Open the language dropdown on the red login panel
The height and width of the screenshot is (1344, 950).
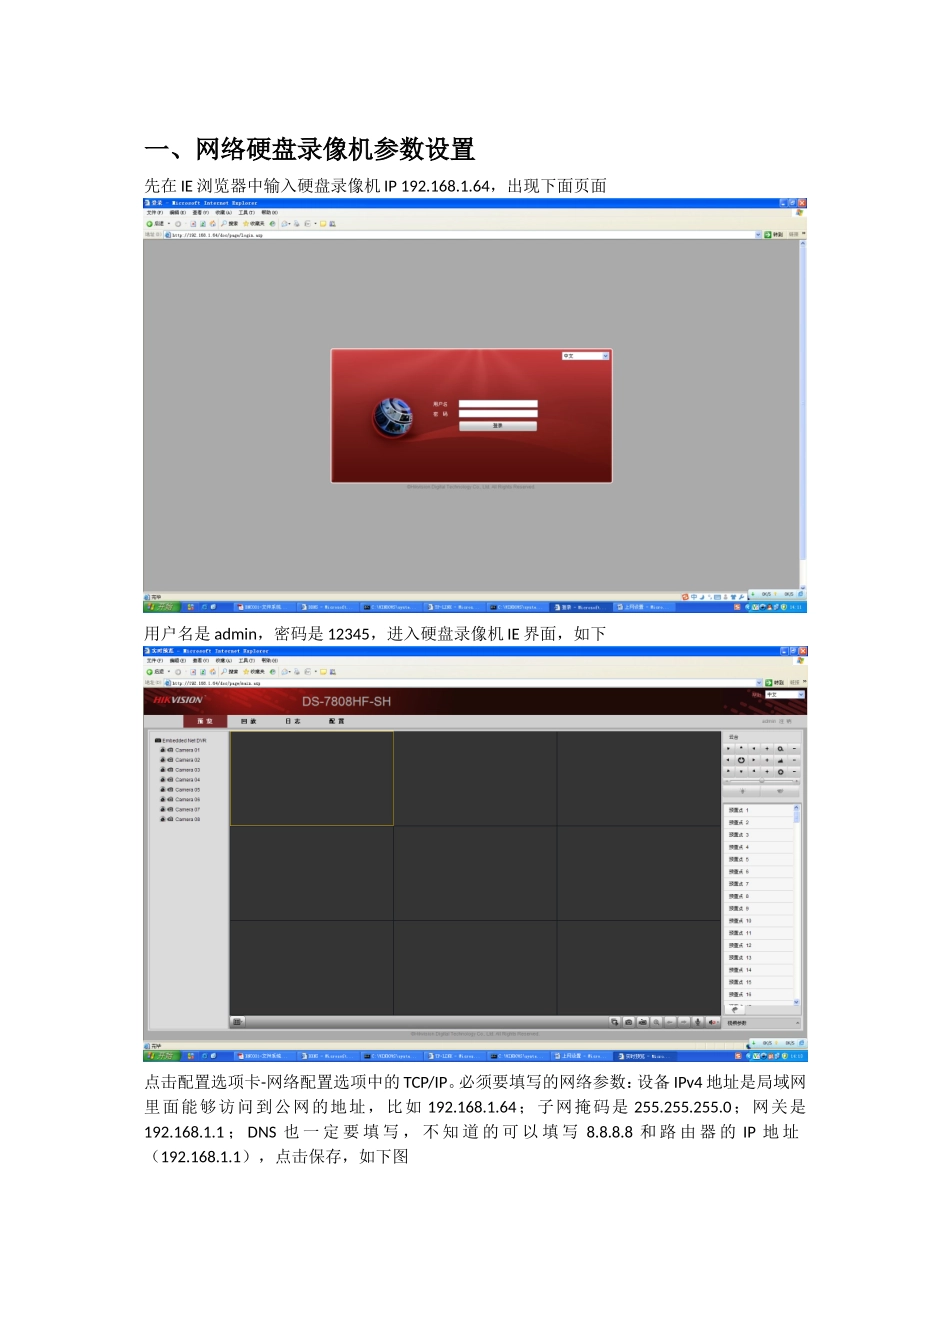pos(585,356)
